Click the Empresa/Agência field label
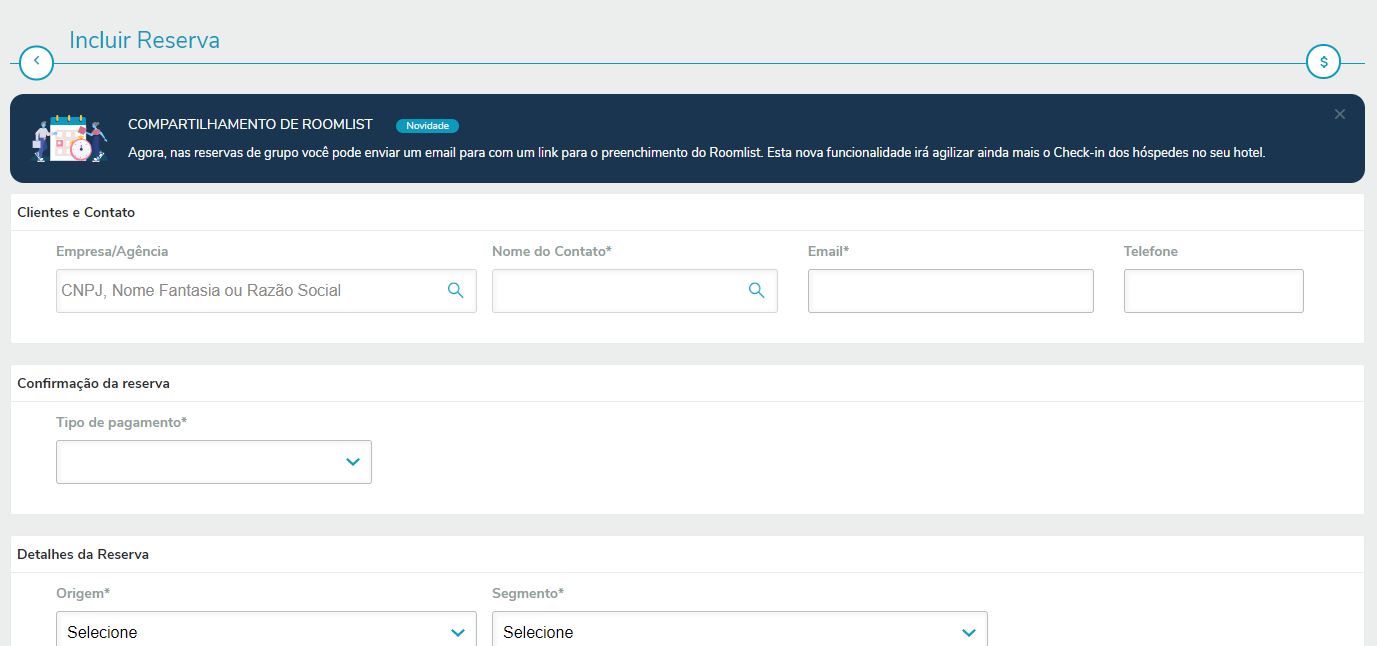Screen dimensions: 1377x646 112,252
